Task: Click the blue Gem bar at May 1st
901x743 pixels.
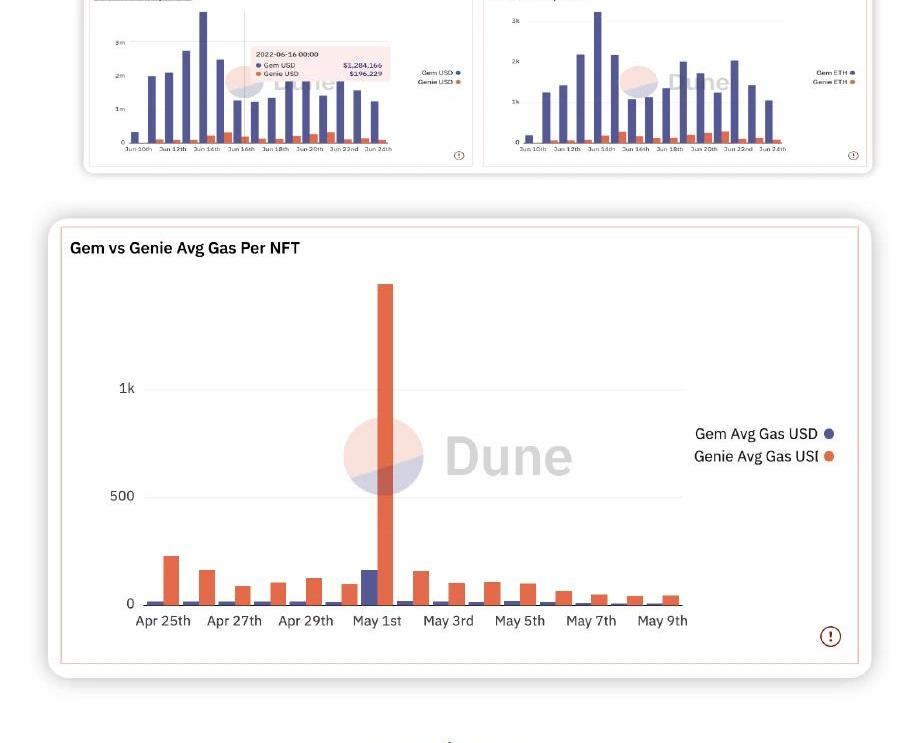Action: [369, 587]
